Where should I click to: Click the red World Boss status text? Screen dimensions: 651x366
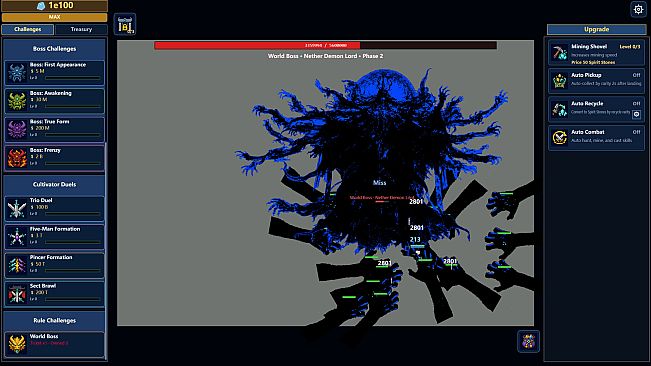pyautogui.click(x=49, y=343)
